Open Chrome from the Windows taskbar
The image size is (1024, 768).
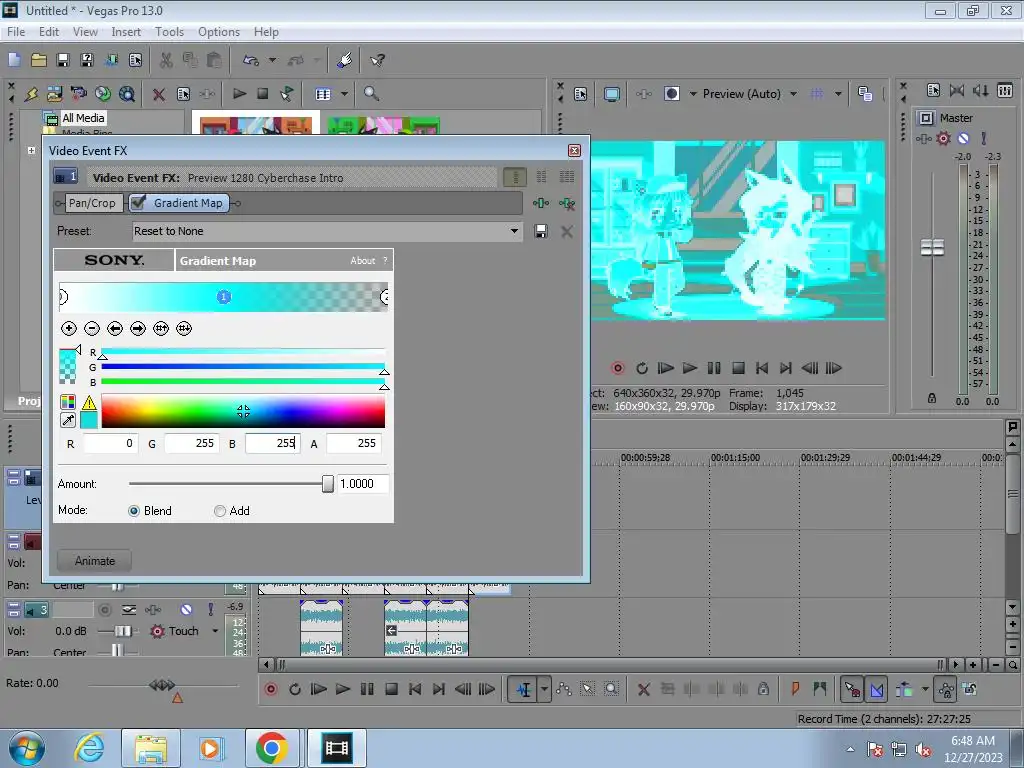click(x=272, y=748)
